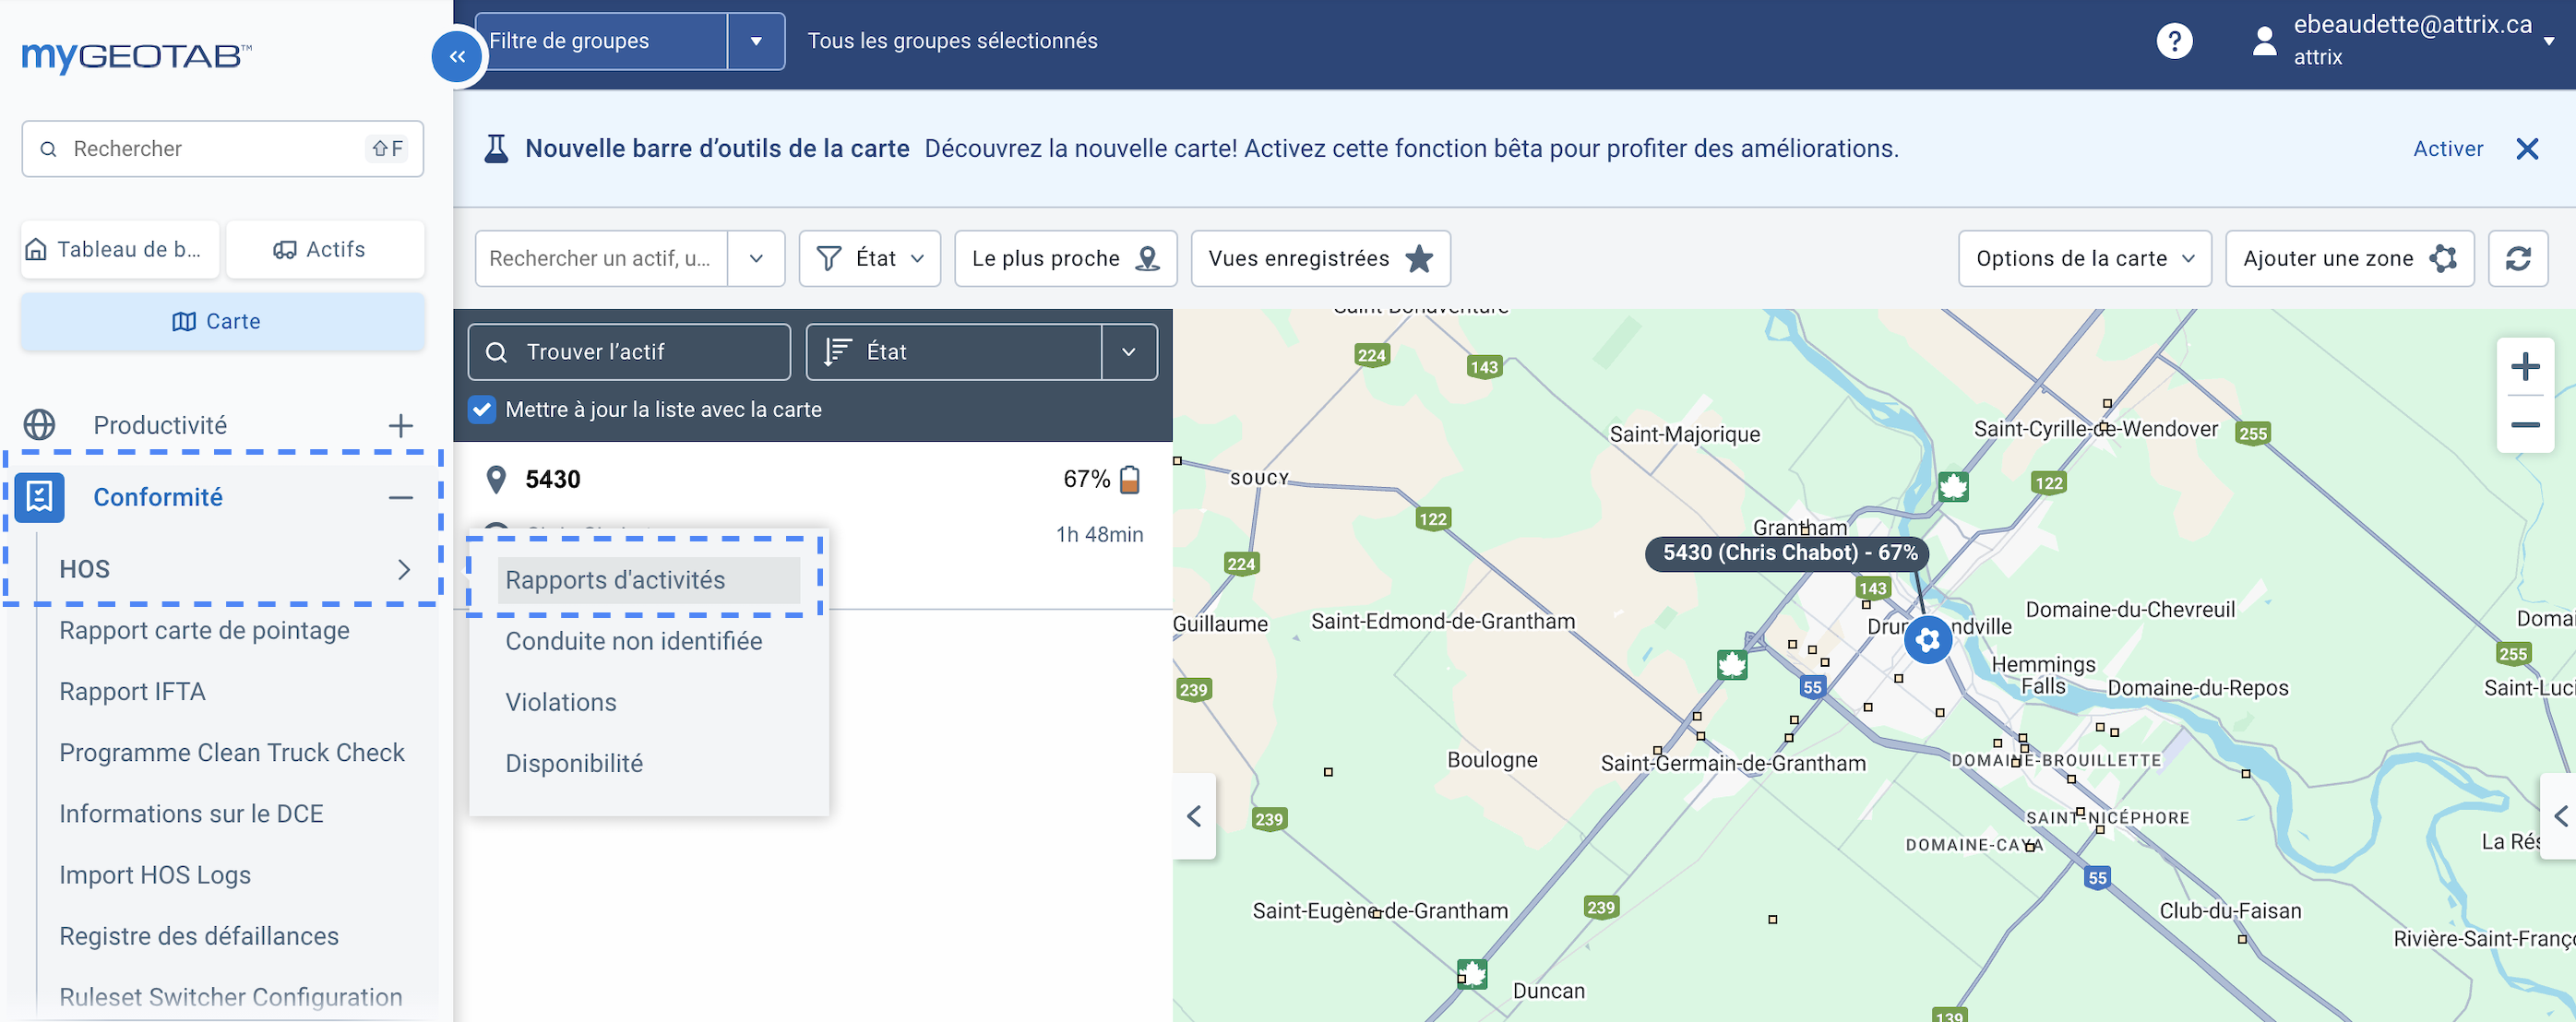
Task: Click the Activer link in the banner
Action: click(2447, 149)
